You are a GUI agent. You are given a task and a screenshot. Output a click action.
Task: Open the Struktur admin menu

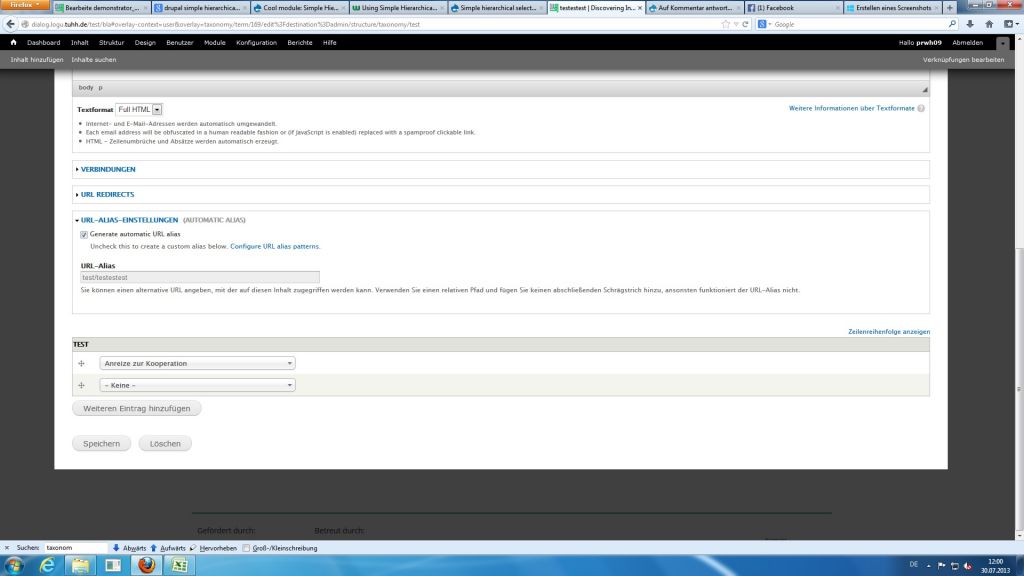pos(111,43)
